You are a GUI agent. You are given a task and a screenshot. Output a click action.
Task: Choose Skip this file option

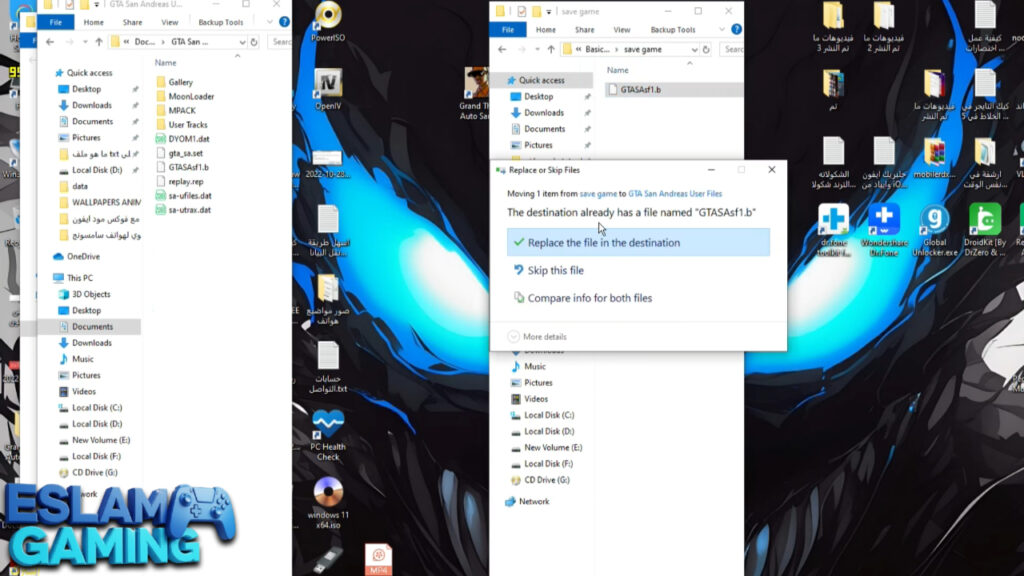555,270
